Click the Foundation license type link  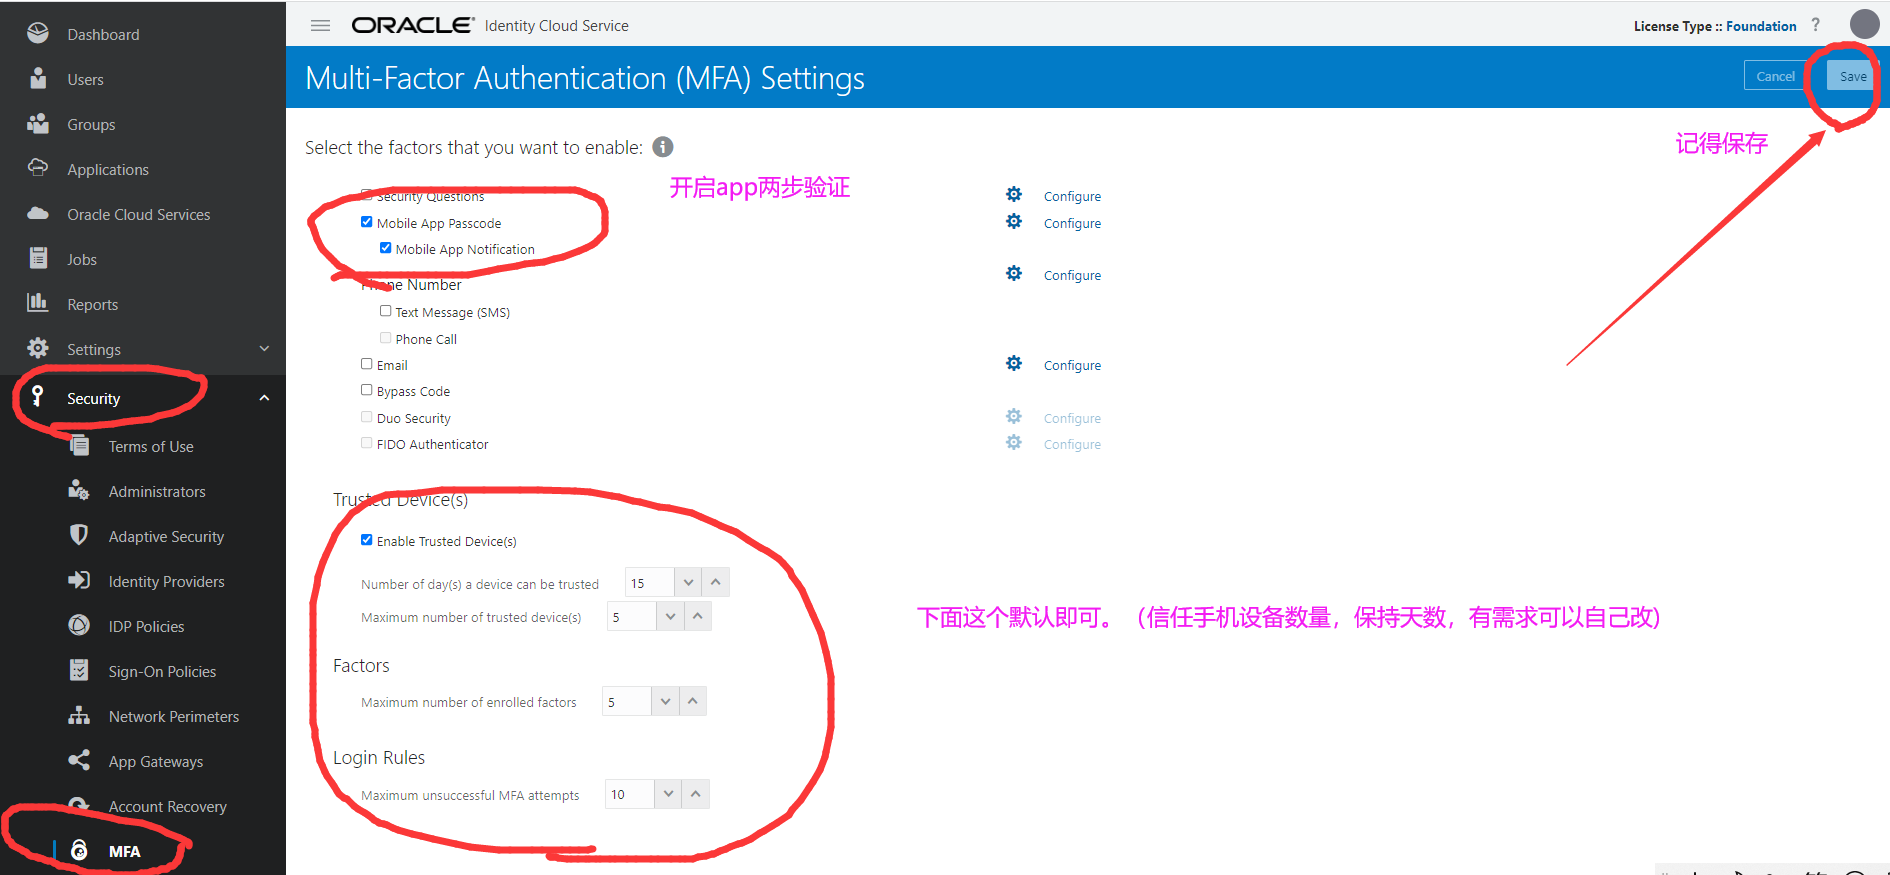(x=1761, y=26)
